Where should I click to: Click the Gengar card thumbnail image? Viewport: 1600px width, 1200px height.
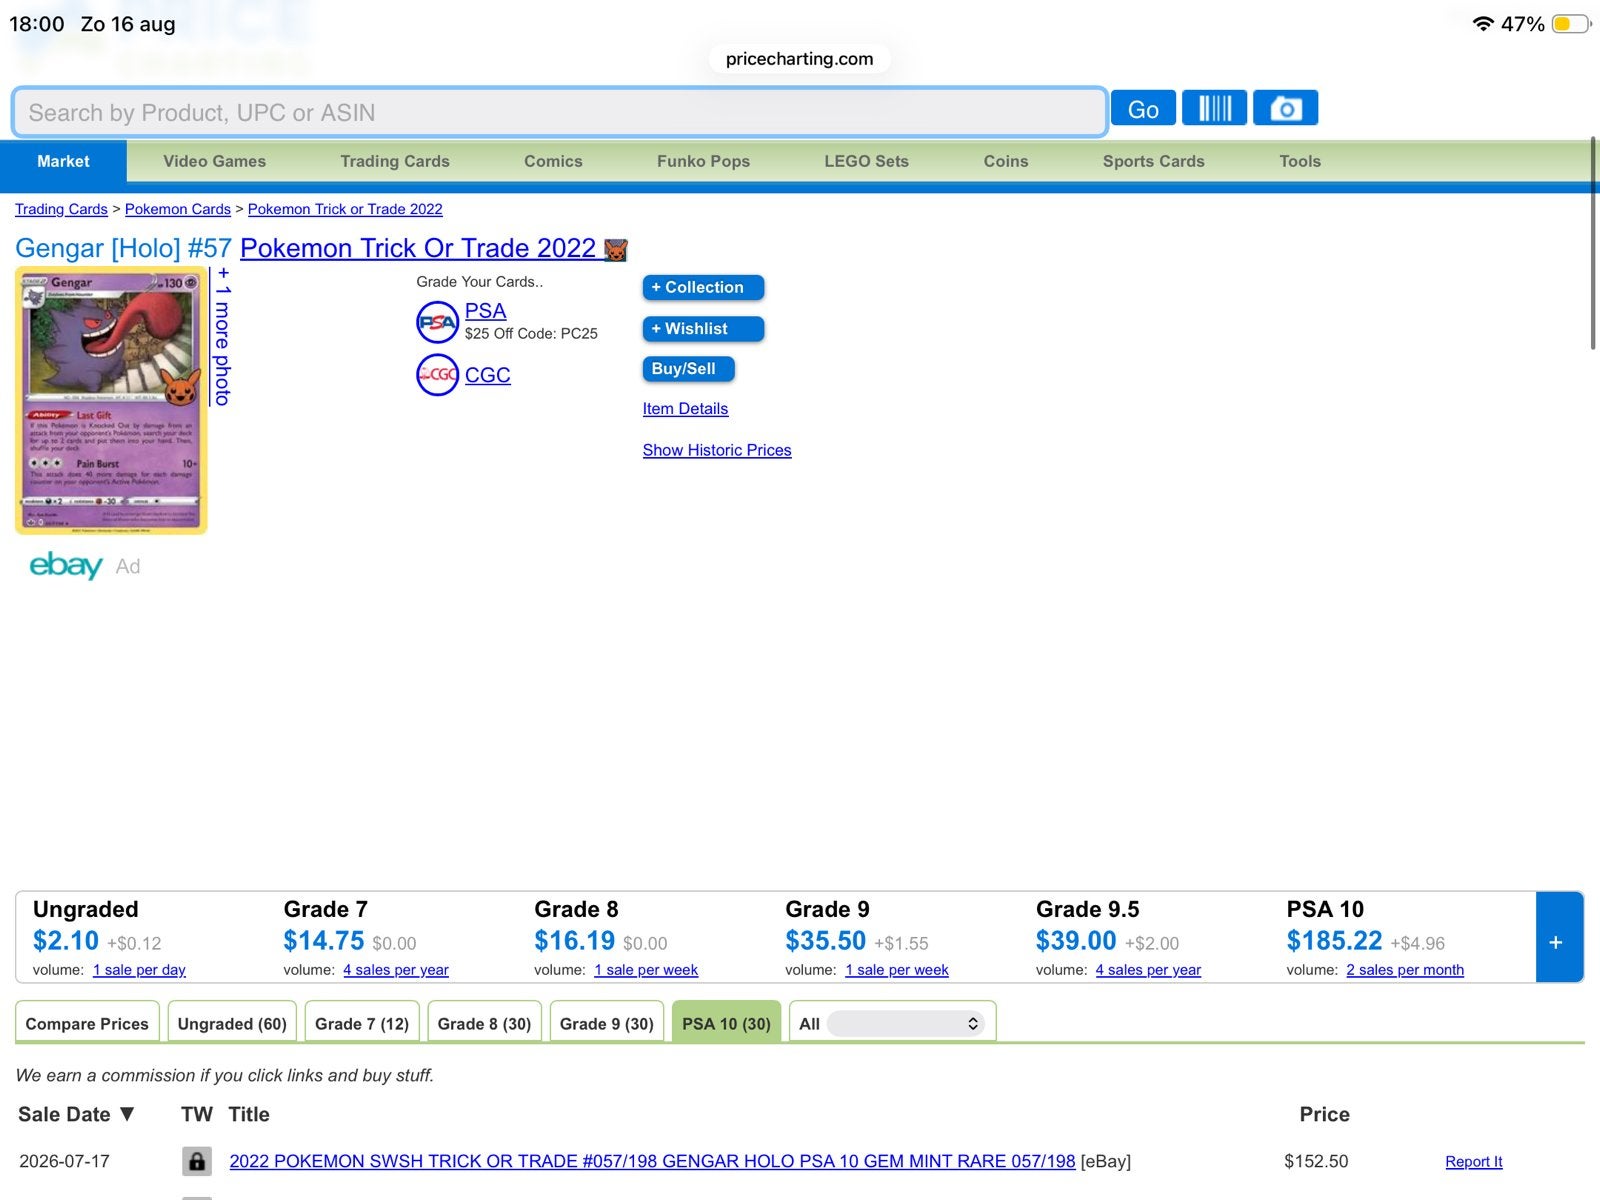click(x=111, y=401)
